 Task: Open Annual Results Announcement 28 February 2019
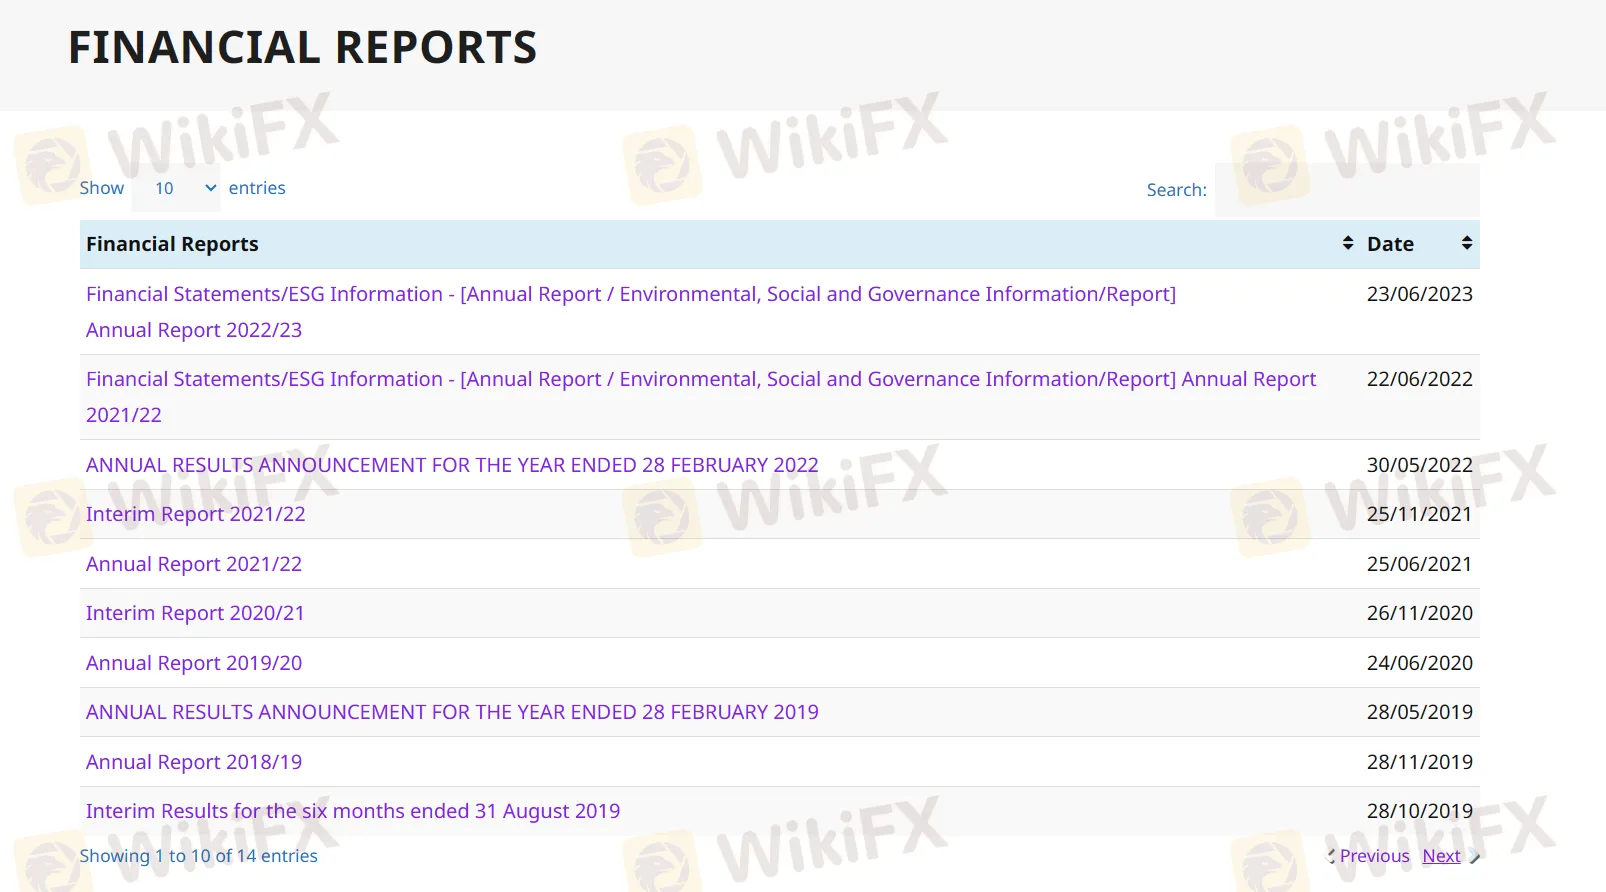click(x=452, y=712)
